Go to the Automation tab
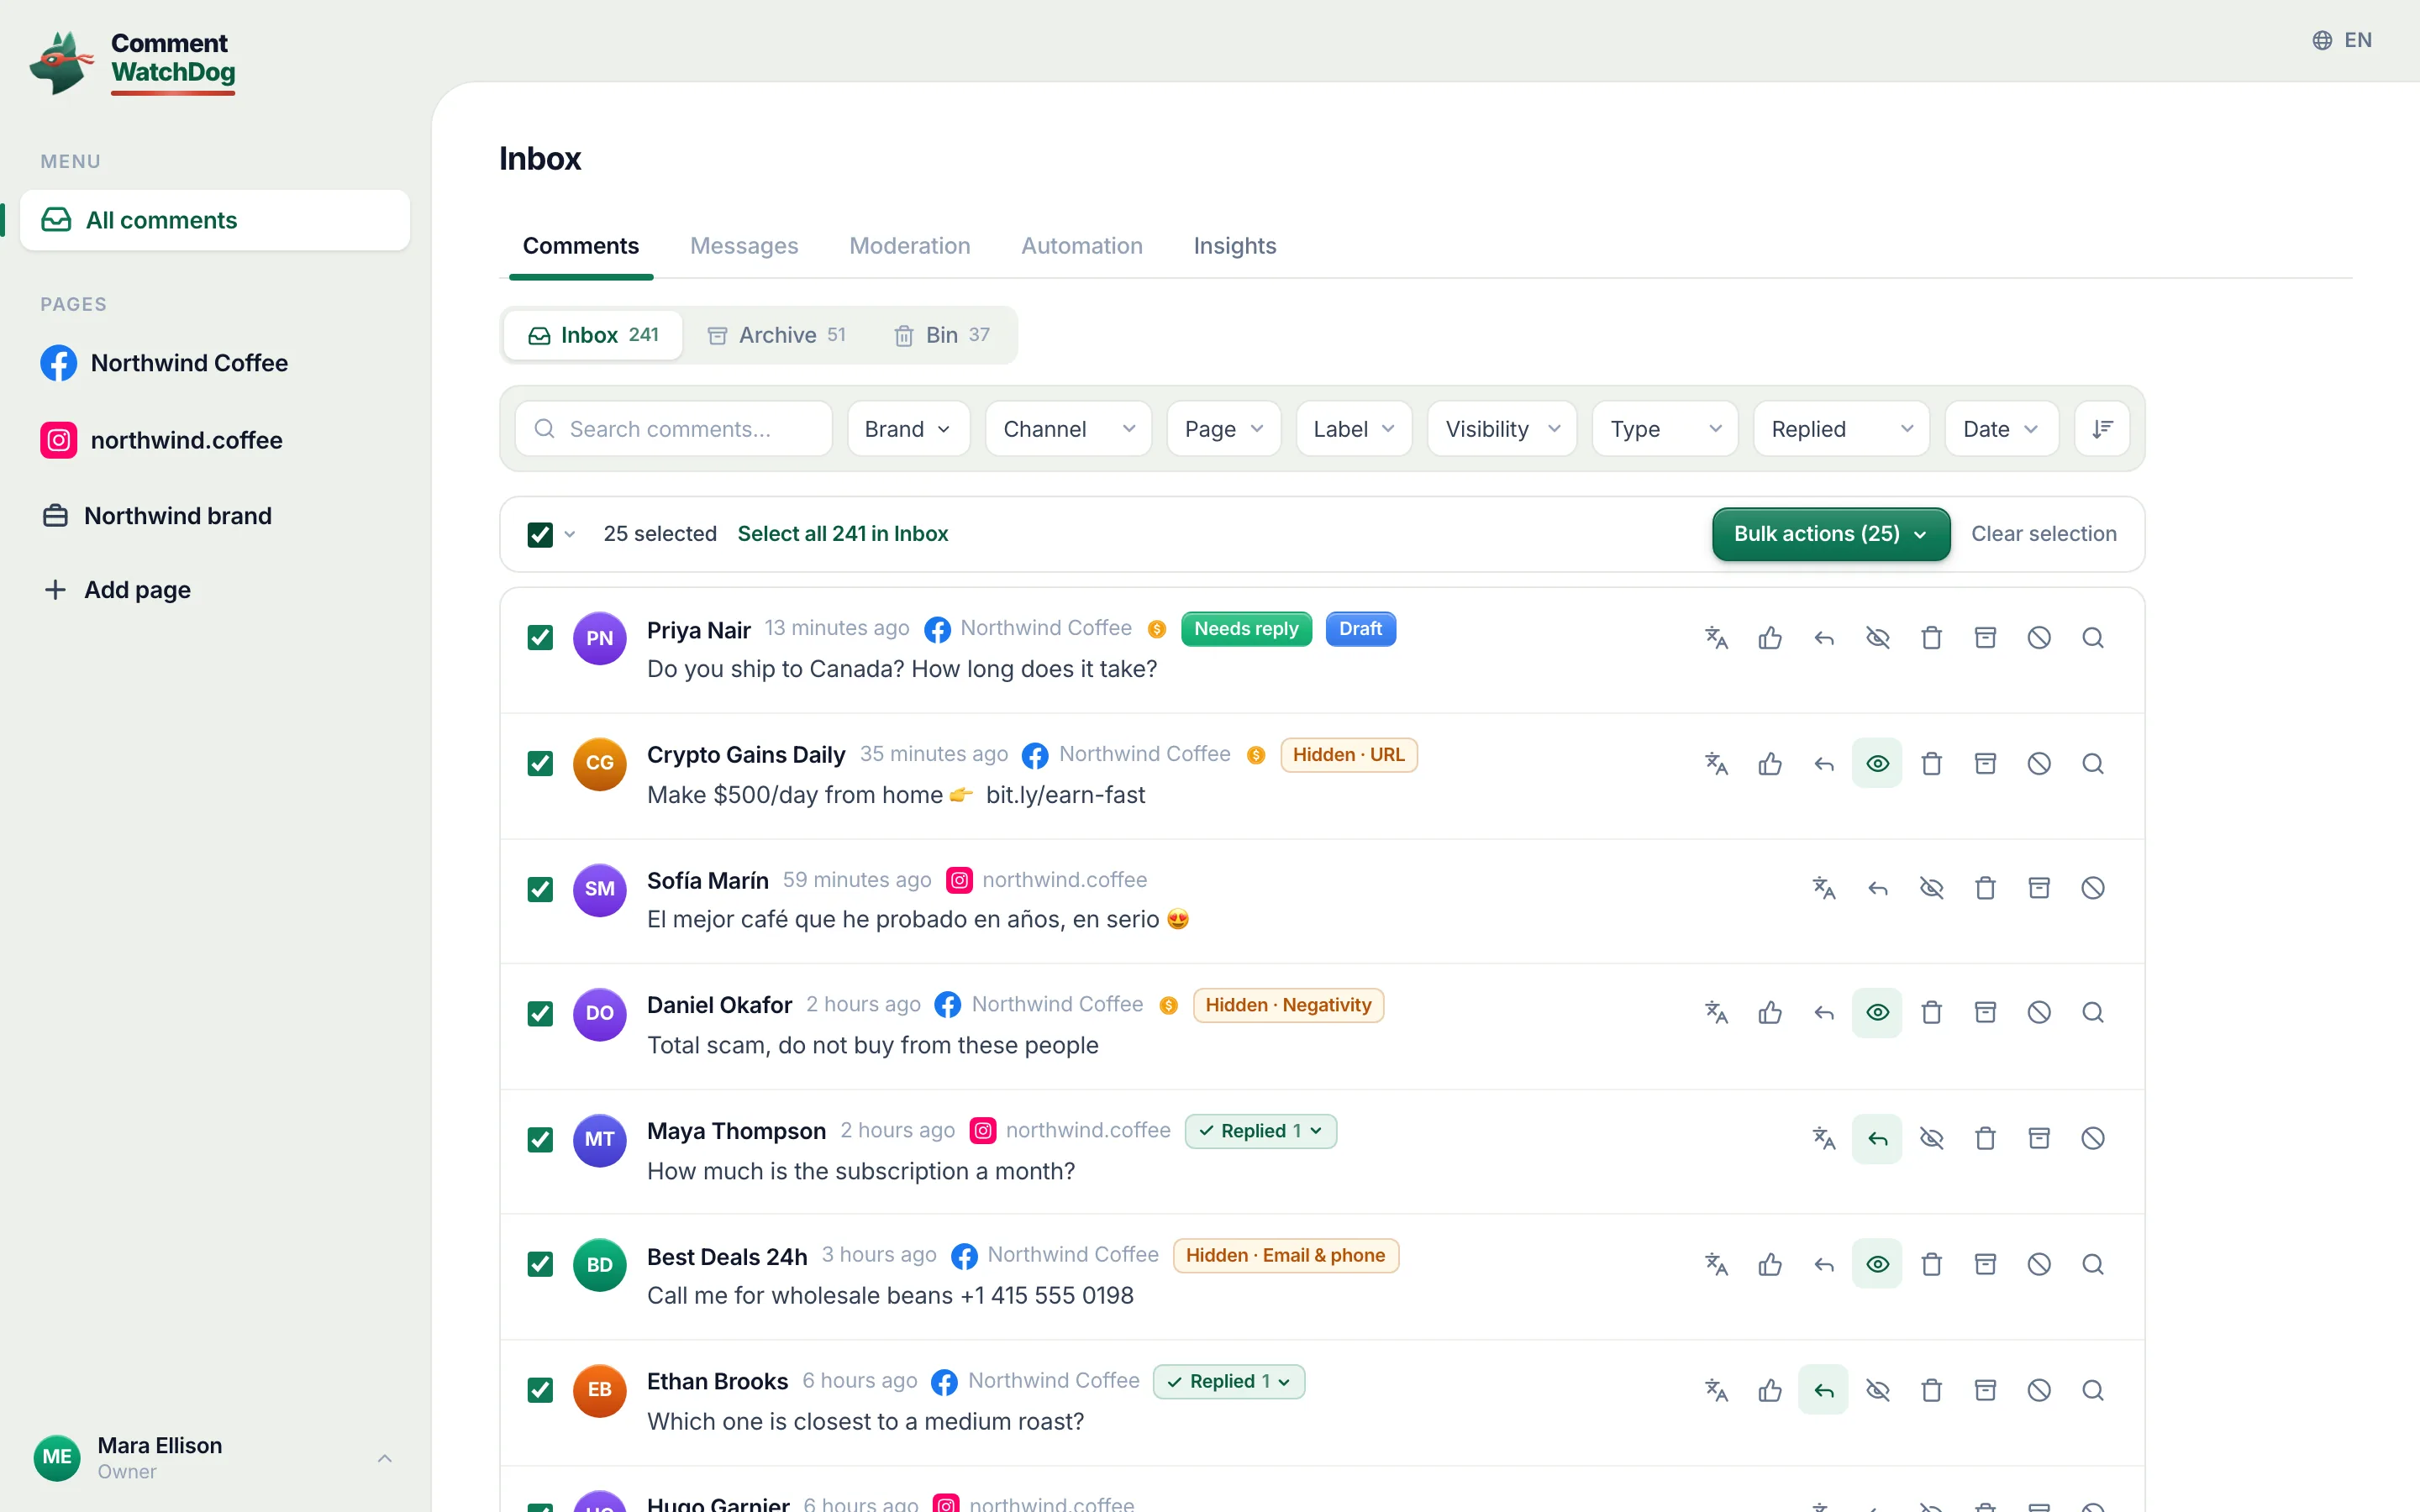This screenshot has width=2420, height=1512. pyautogui.click(x=1081, y=246)
